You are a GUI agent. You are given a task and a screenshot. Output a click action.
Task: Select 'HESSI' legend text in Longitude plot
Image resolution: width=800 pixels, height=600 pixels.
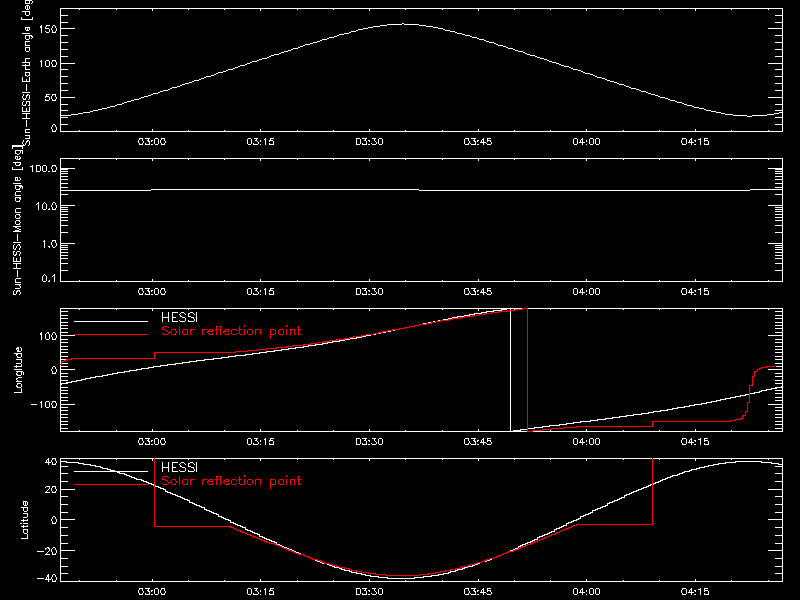(x=179, y=317)
